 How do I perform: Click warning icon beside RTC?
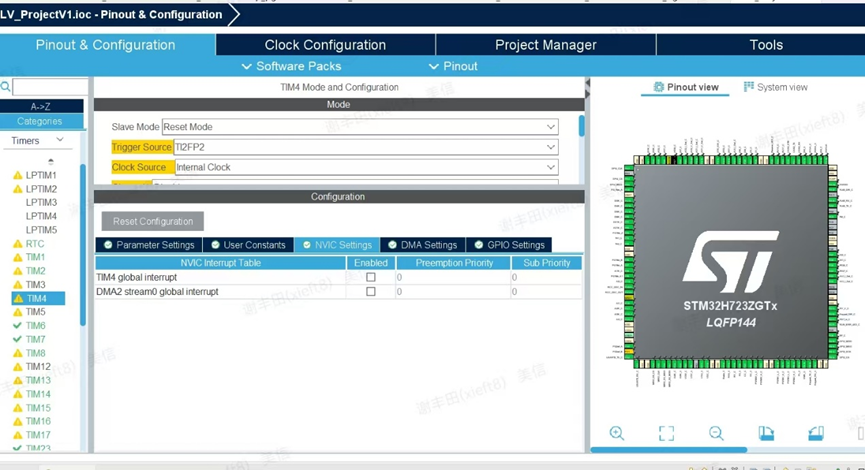18,244
